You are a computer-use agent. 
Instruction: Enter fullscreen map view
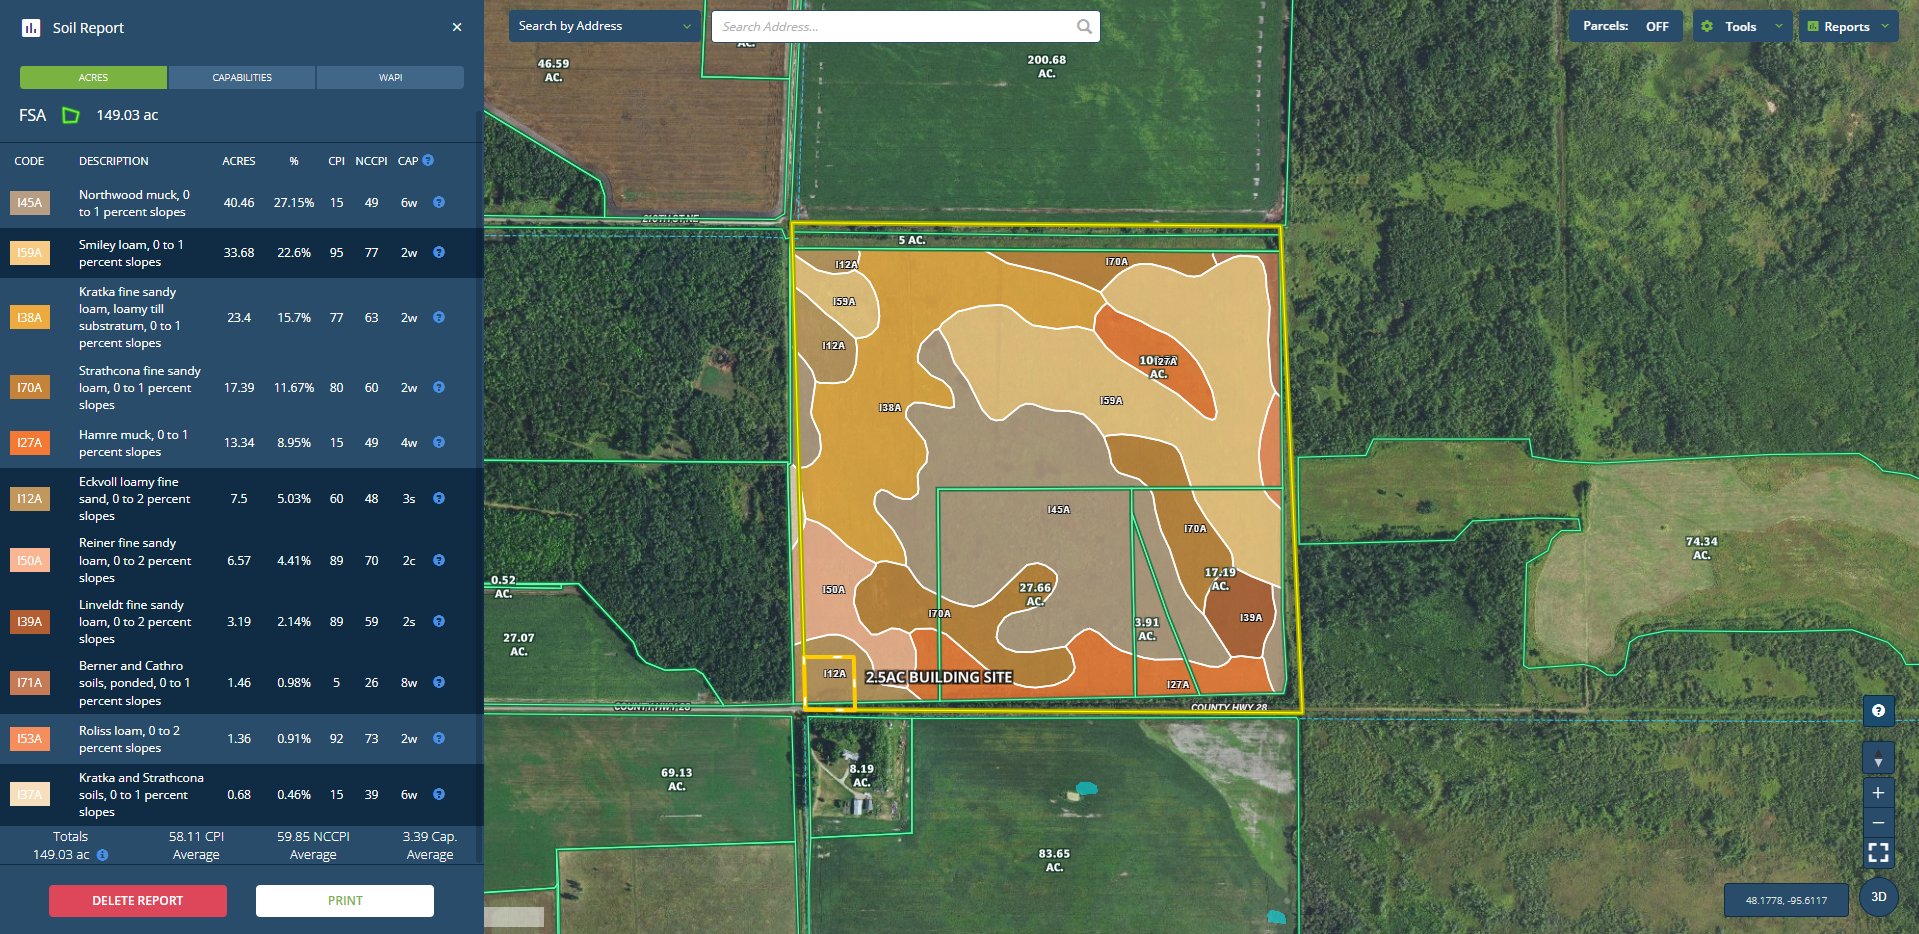1878,853
